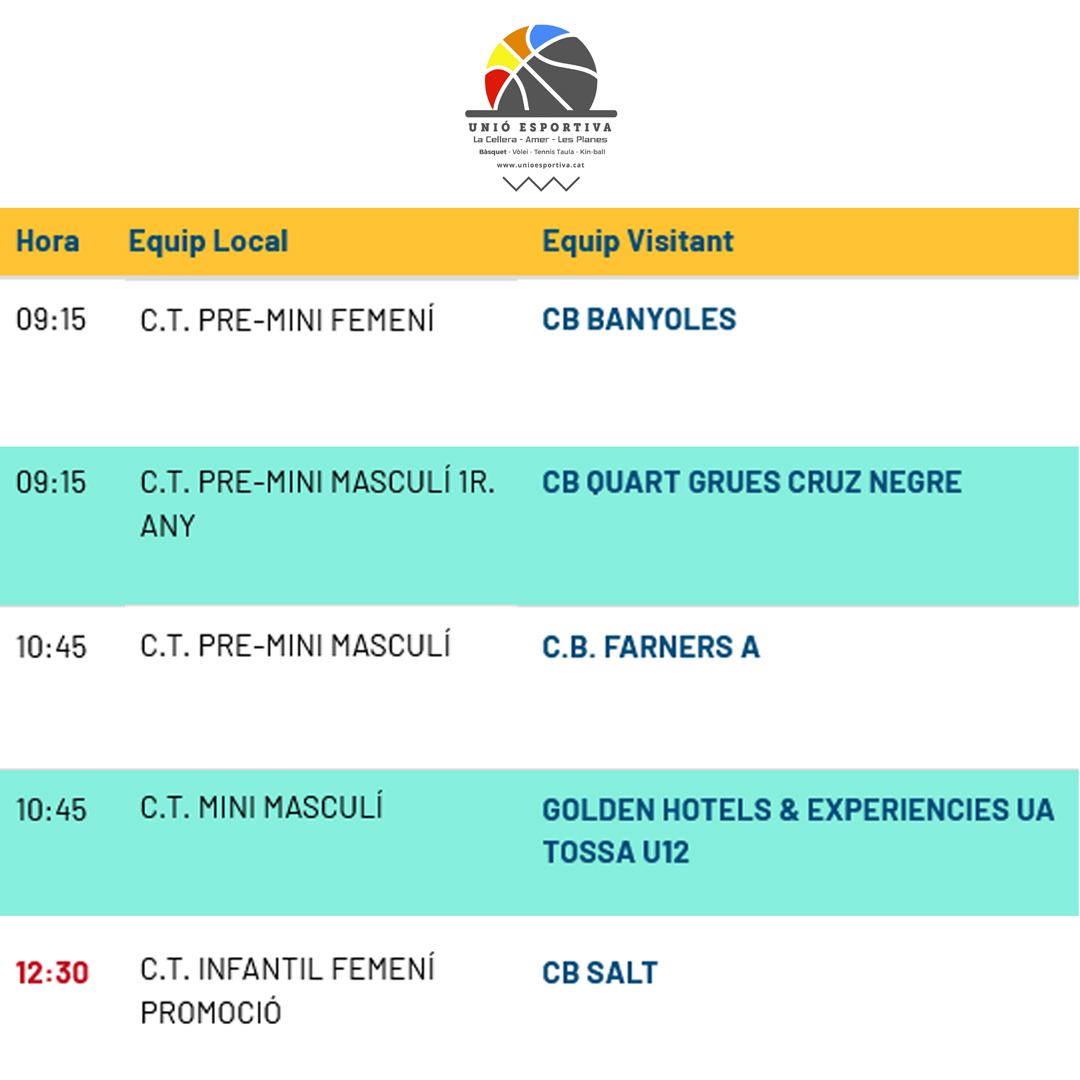Screen dimensions: 1080x1080
Task: Click the 10:45 time in the C.T. MINI MASCULÍ row
Action: click(51, 809)
